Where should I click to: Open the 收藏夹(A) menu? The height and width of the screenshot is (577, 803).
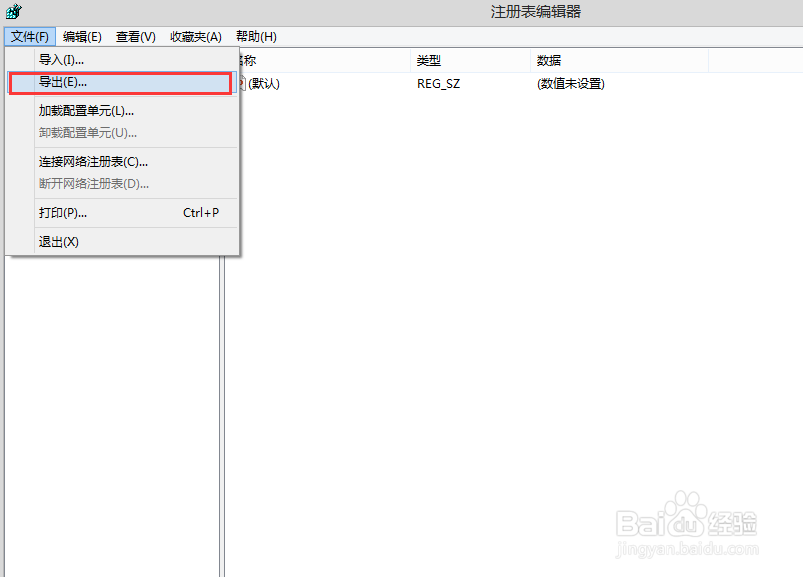(194, 36)
